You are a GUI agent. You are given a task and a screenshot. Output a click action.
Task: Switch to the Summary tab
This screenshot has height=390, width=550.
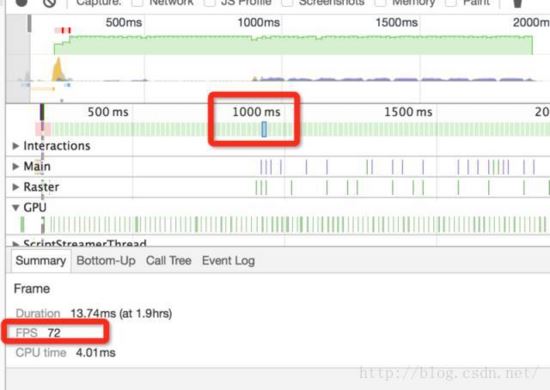point(41,261)
